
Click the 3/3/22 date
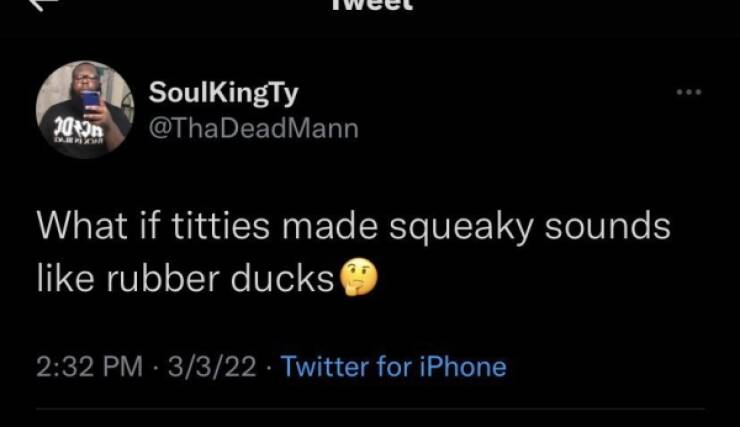pyautogui.click(x=213, y=367)
